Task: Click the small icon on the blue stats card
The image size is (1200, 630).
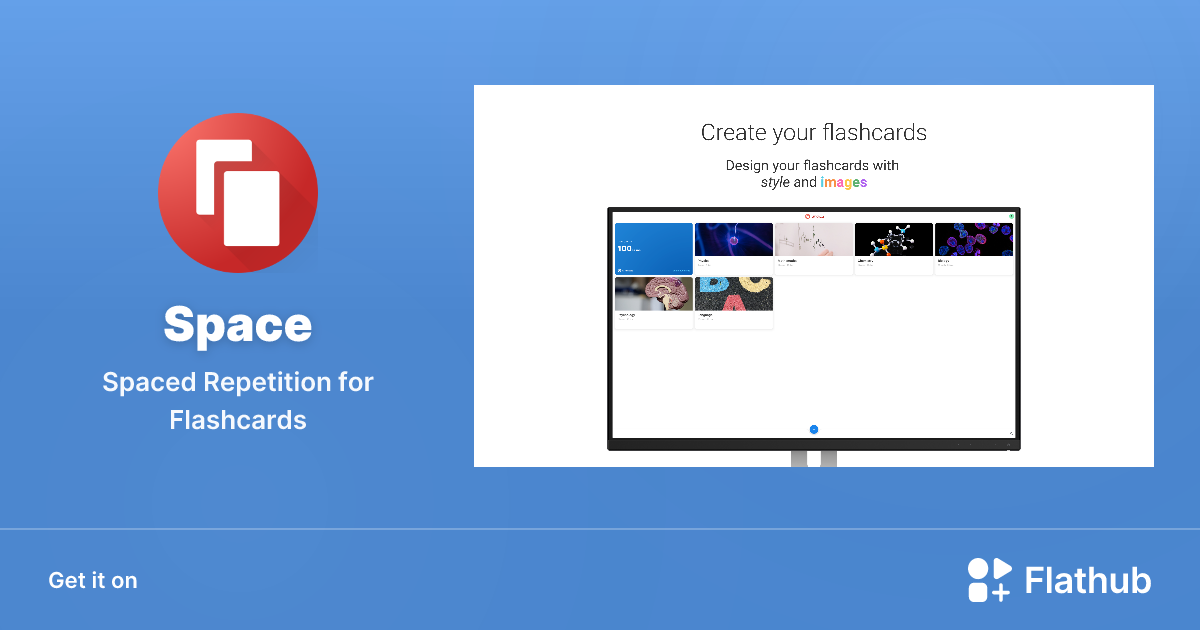Action: click(620, 269)
